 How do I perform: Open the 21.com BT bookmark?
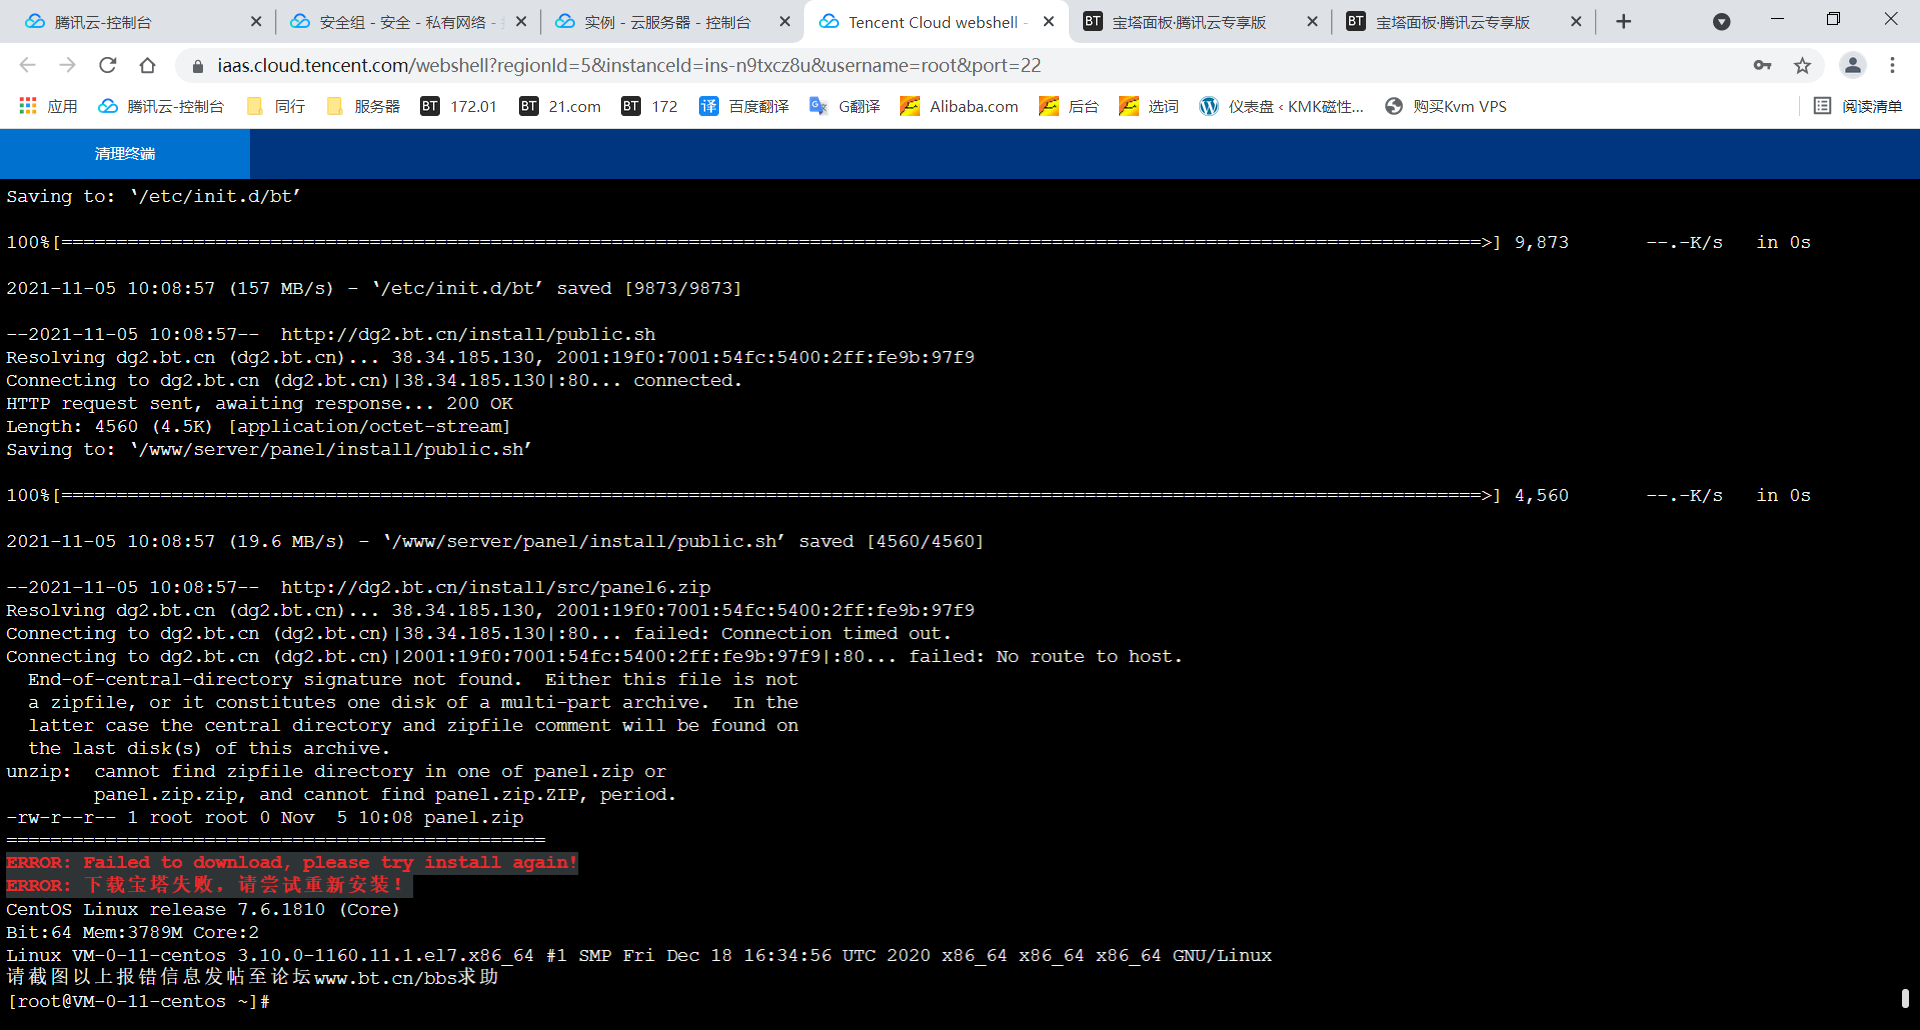560,106
